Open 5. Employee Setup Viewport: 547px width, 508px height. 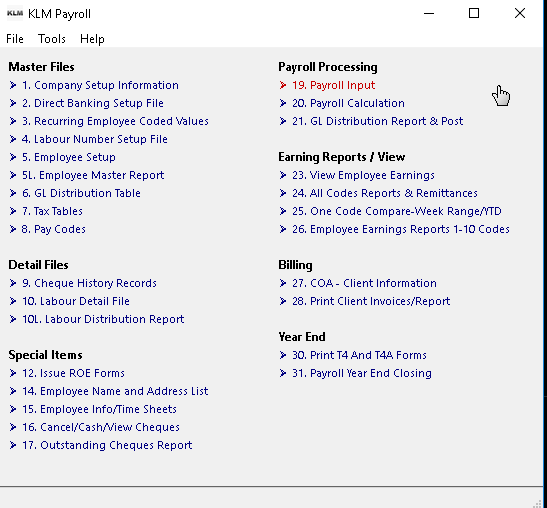pos(69,157)
